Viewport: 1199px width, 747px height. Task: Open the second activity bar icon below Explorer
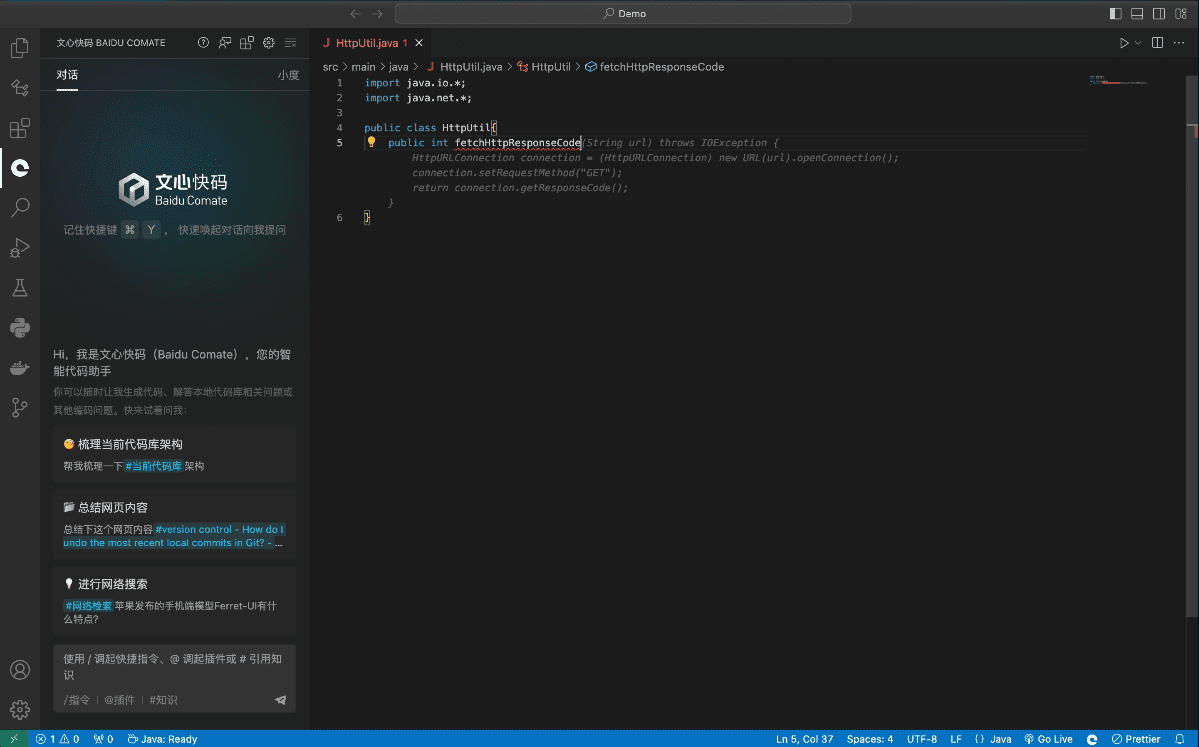tap(20, 88)
